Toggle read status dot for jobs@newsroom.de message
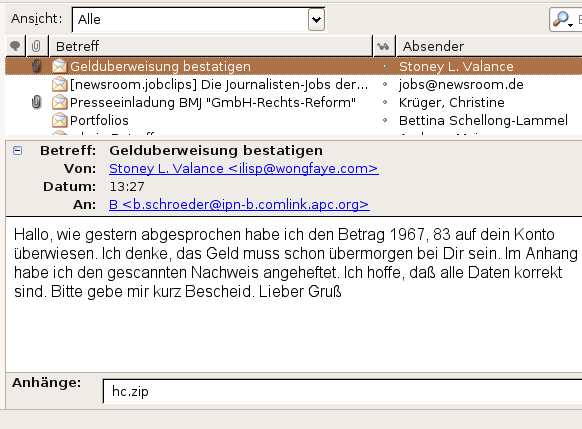Image resolution: width=582 pixels, height=429 pixels. coord(385,85)
